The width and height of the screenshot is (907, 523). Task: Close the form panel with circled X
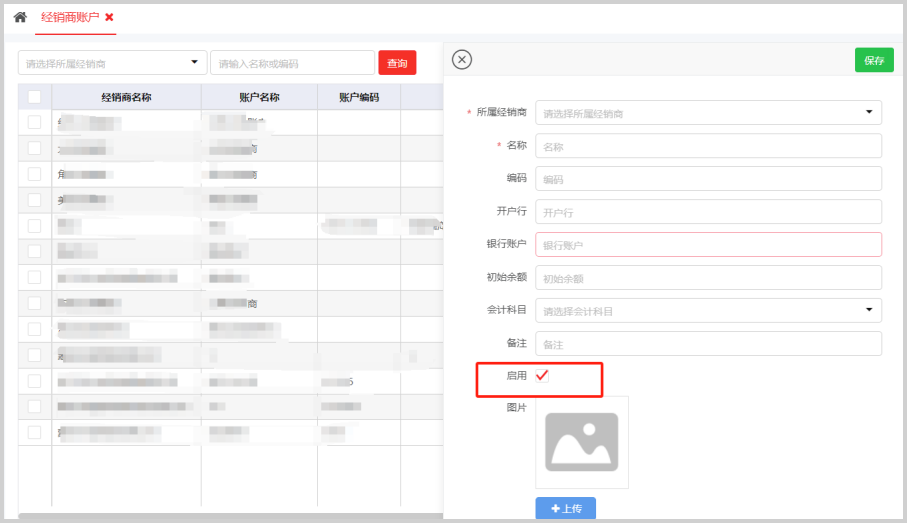(462, 60)
